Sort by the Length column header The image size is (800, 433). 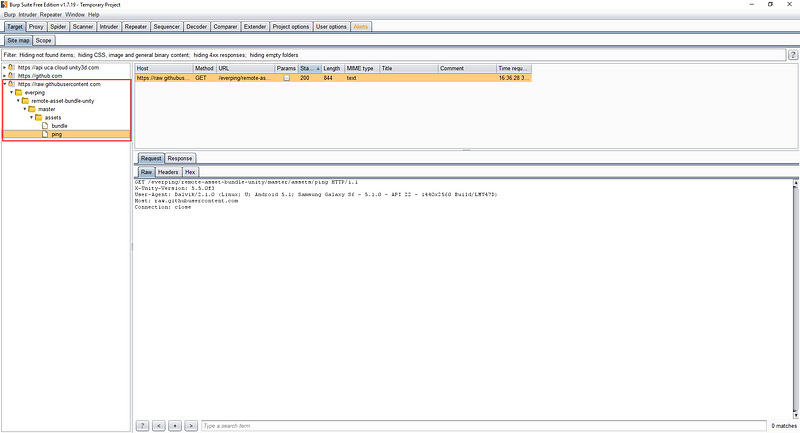pyautogui.click(x=332, y=68)
